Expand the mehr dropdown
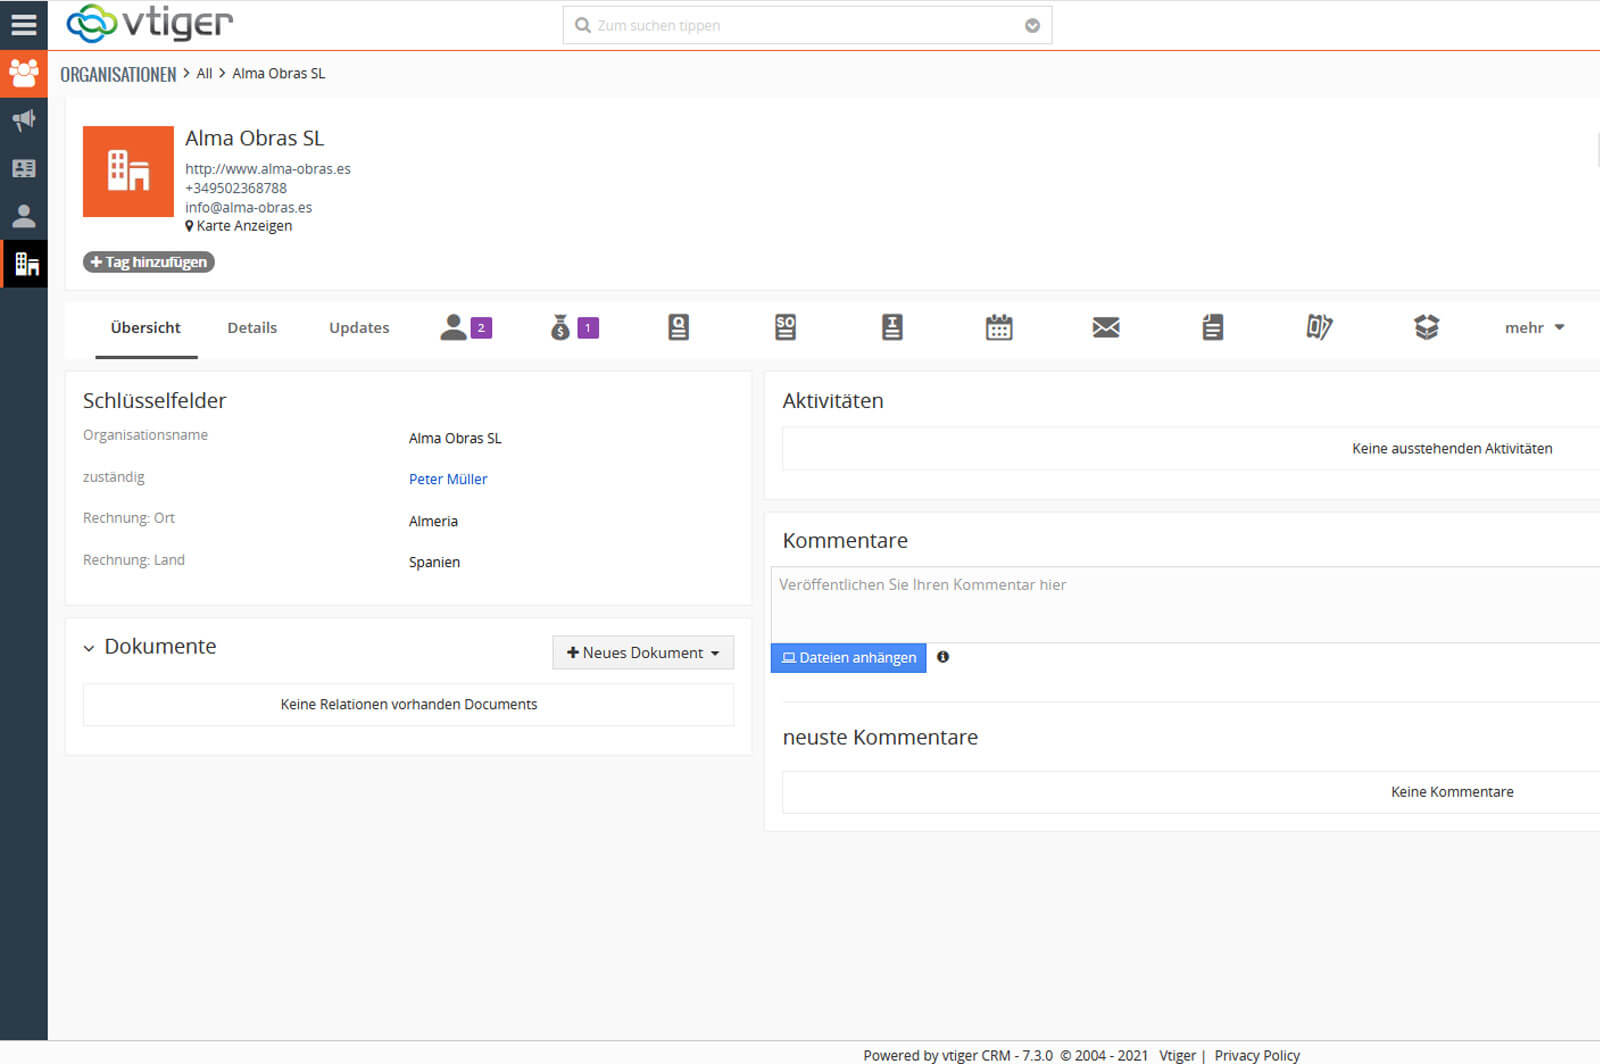1600x1064 pixels. 1534,328
